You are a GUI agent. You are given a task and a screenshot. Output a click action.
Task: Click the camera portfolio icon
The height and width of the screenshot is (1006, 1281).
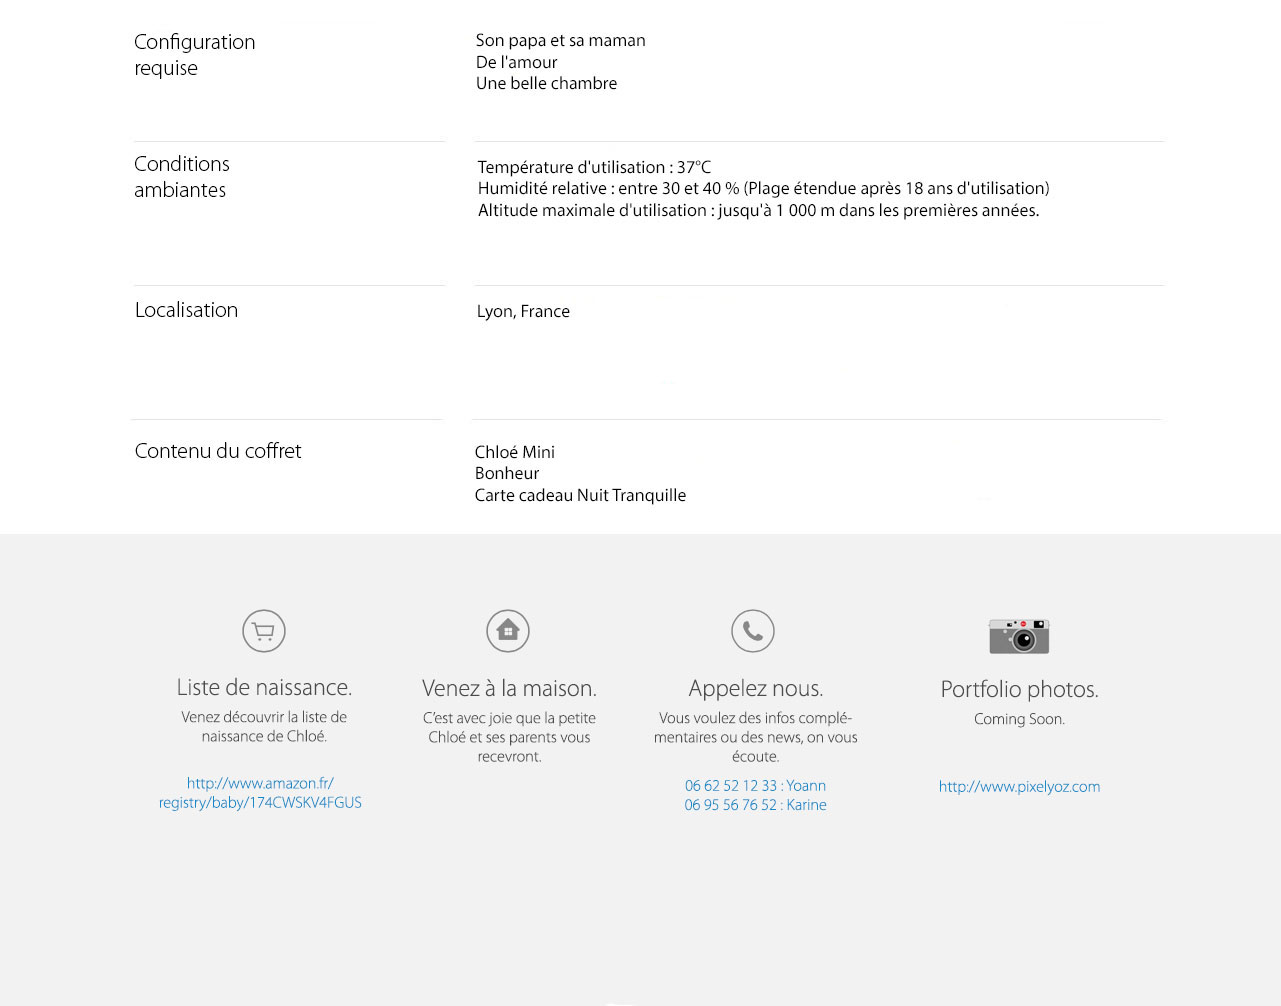(x=1019, y=636)
